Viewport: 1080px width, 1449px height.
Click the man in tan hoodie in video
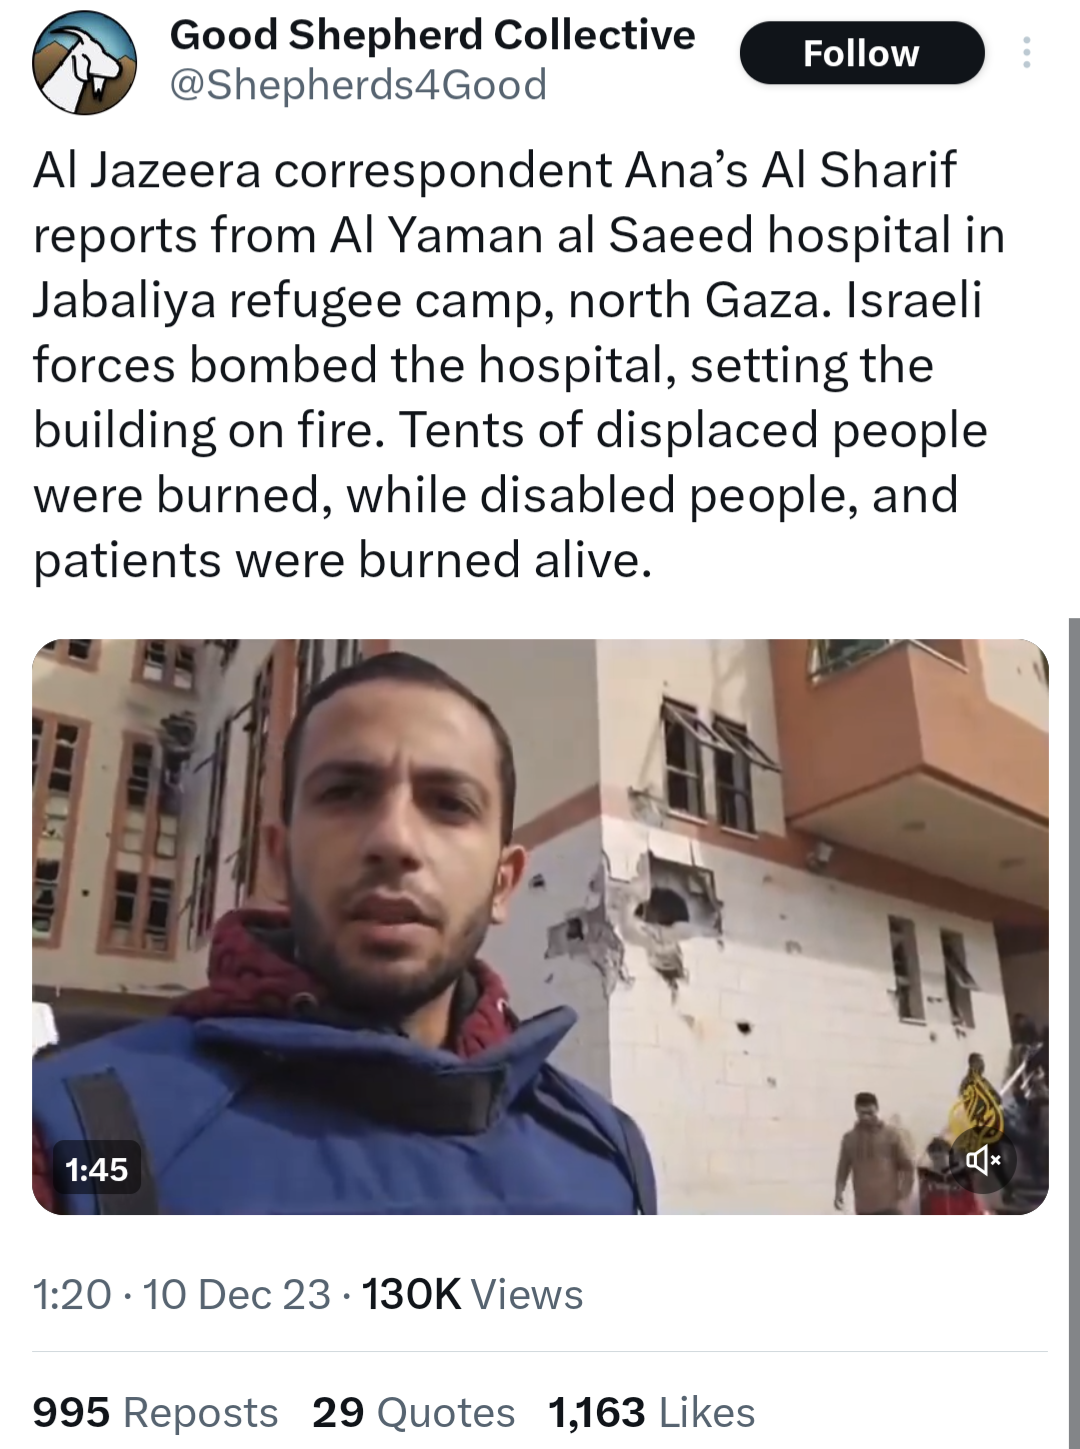tap(873, 1155)
